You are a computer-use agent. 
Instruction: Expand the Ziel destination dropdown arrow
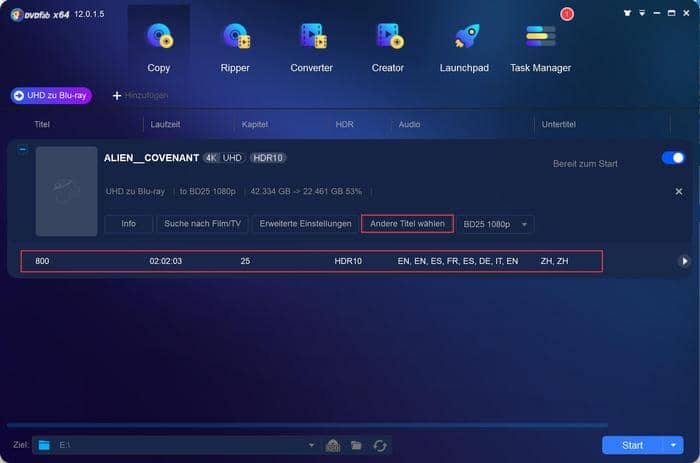click(x=311, y=445)
